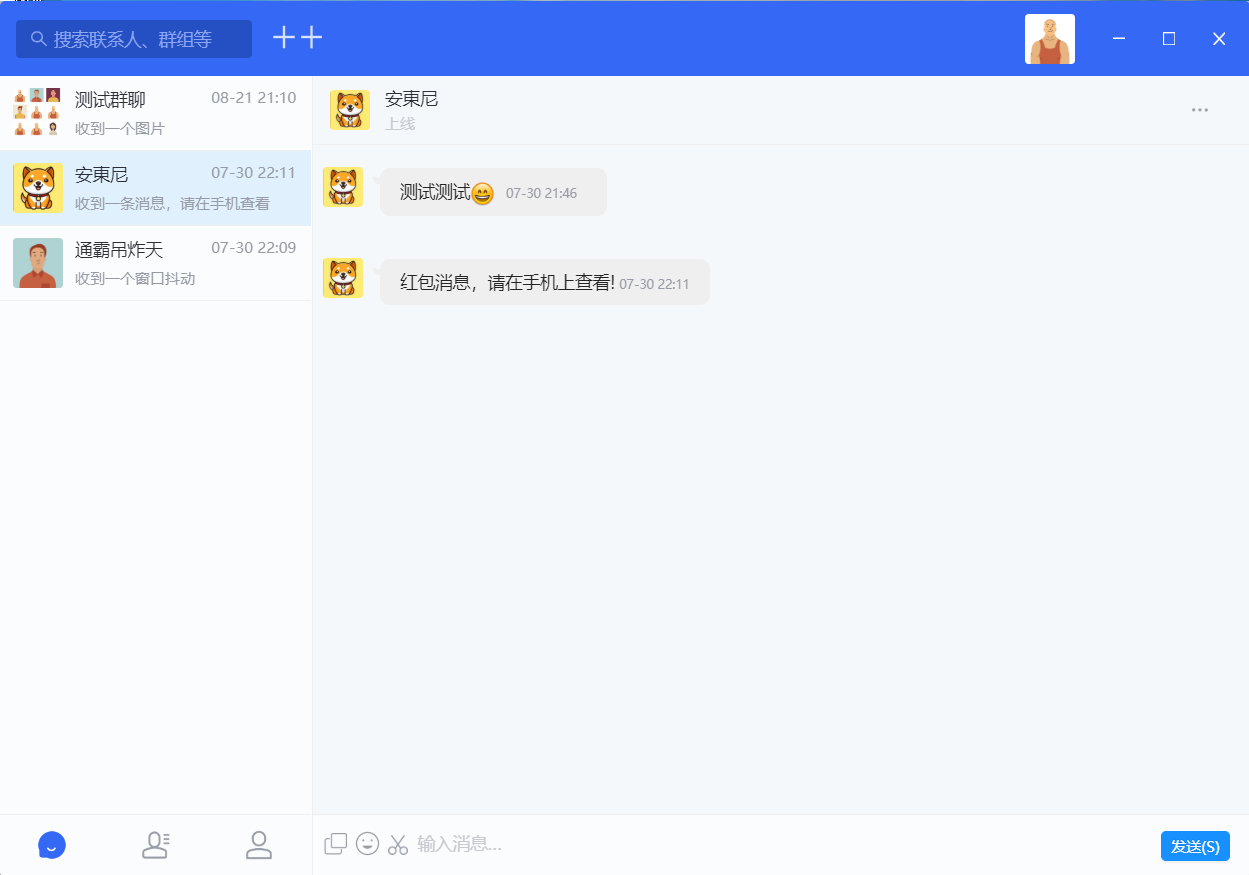Open the contacts list sidebar icon

(x=156, y=845)
